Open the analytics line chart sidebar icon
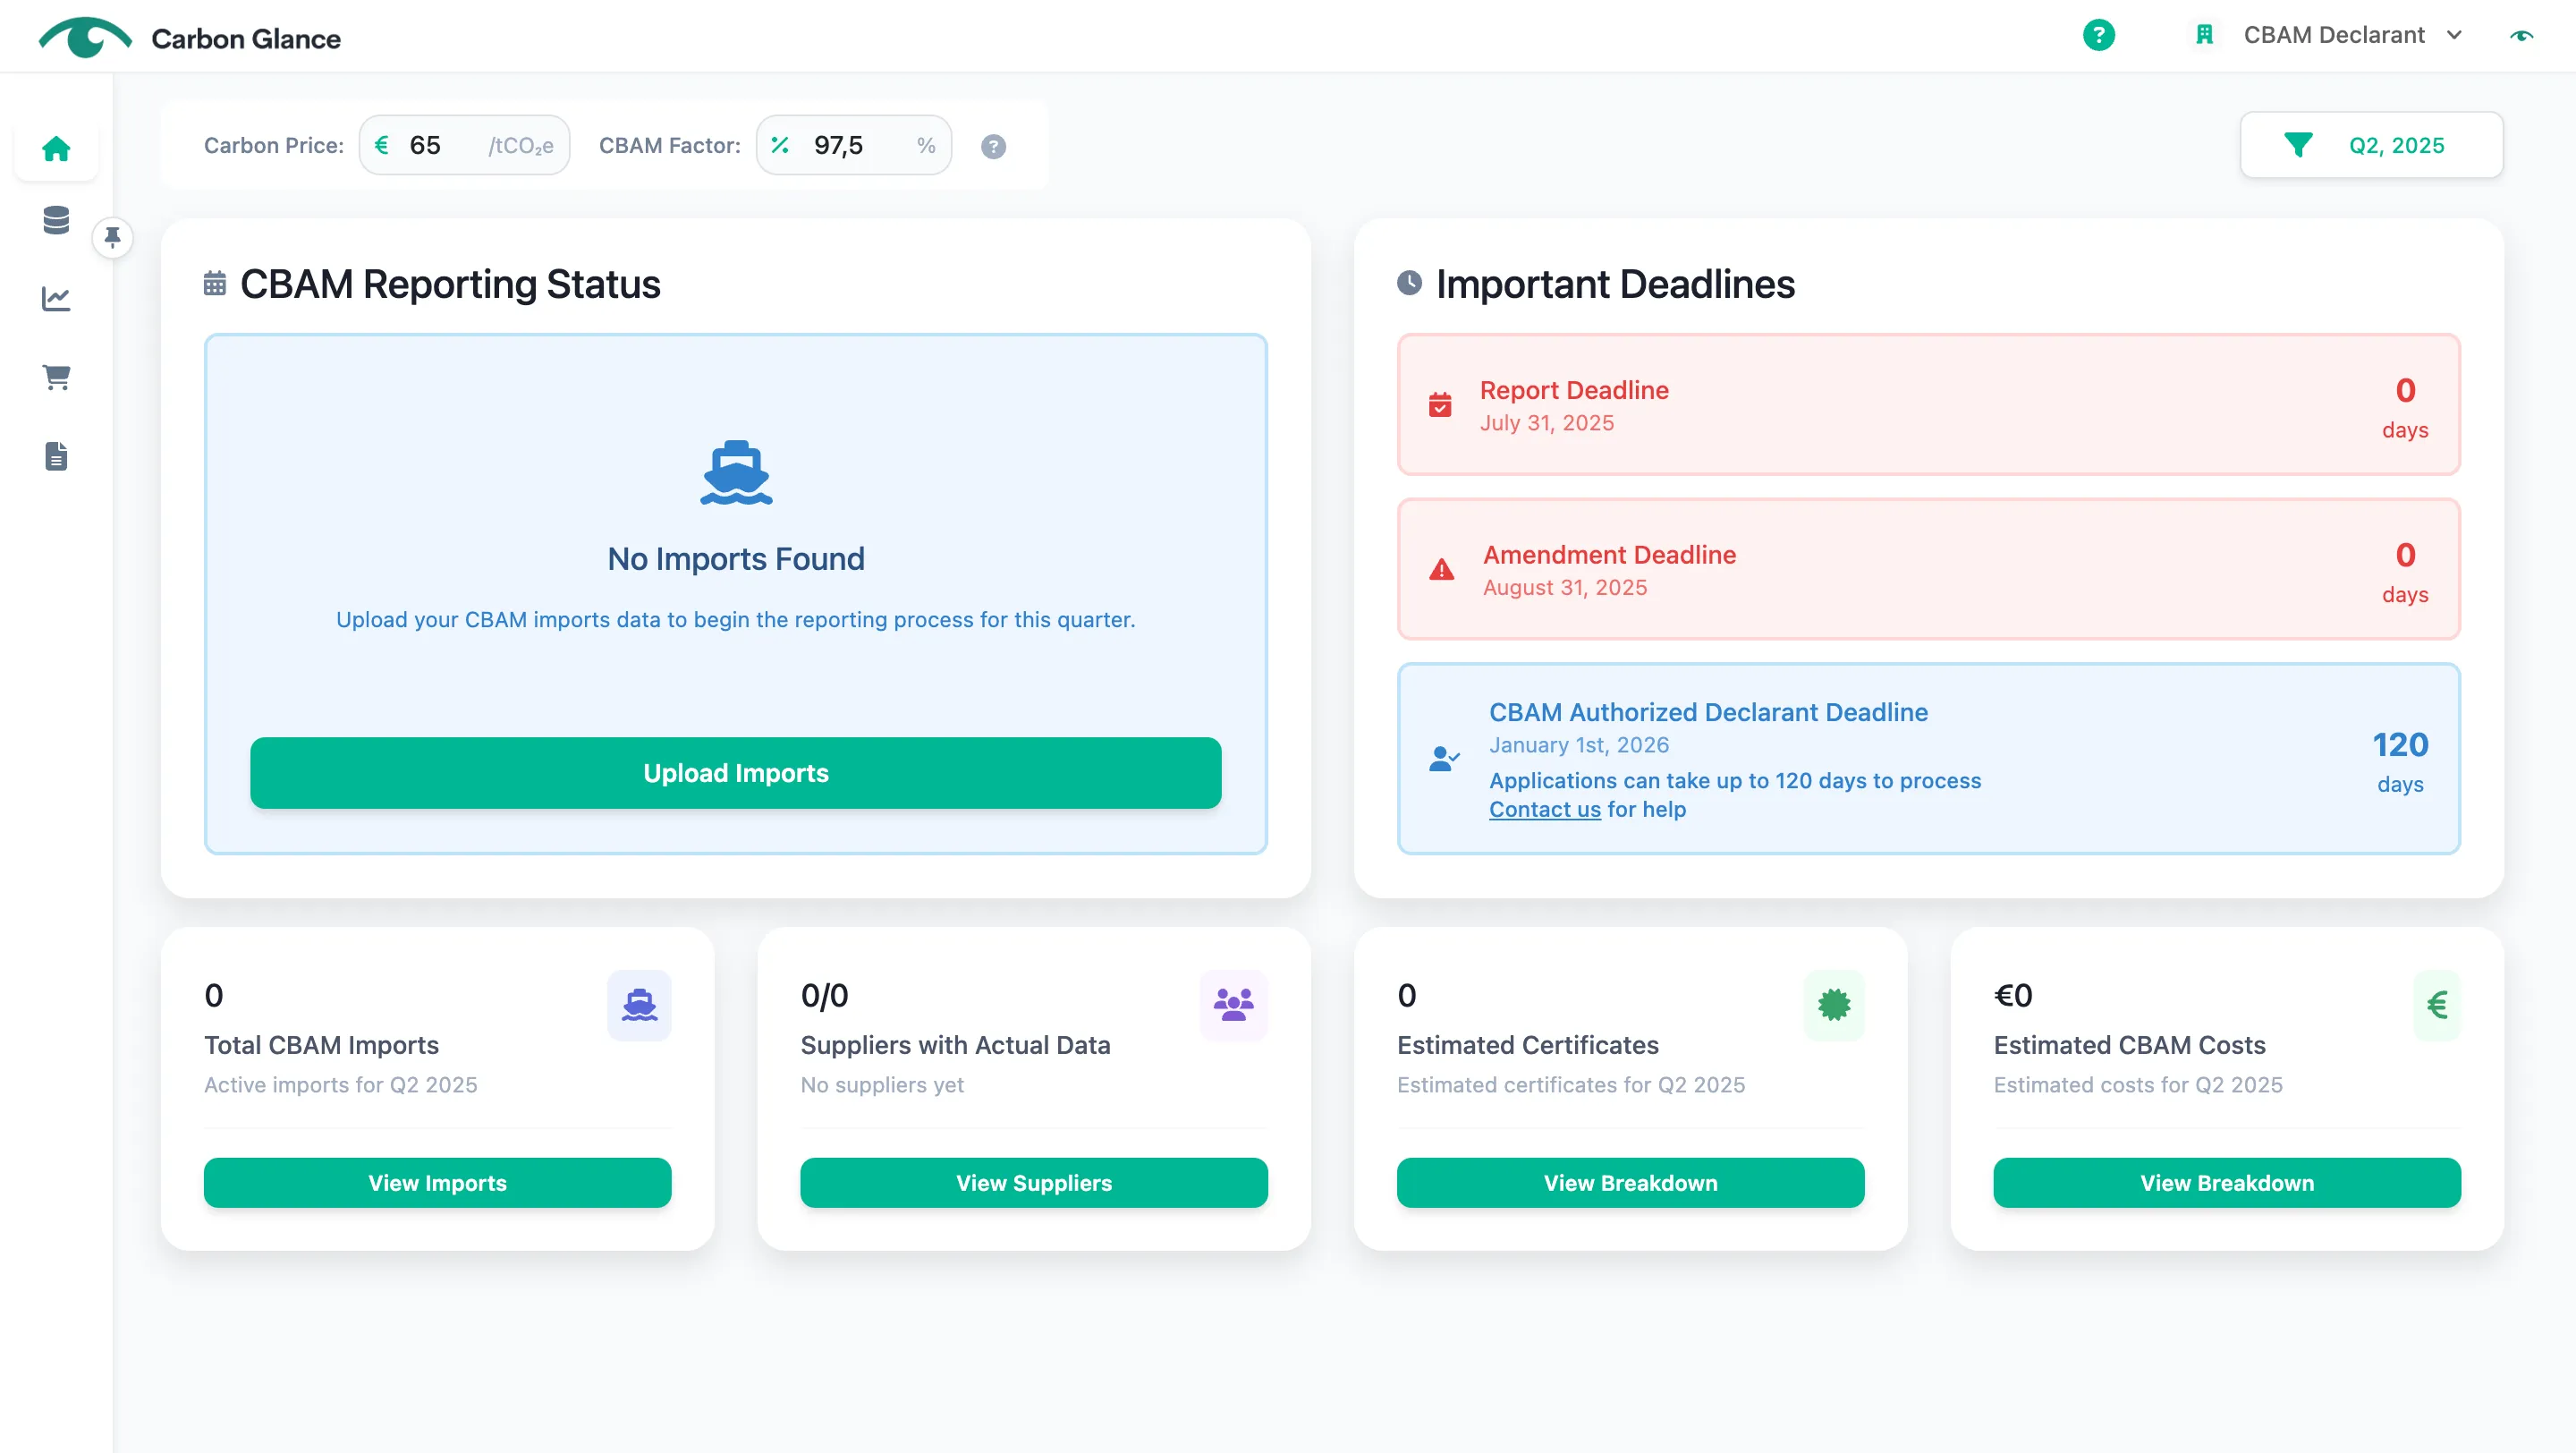Screen dimensions: 2576x1453 tap(56, 298)
